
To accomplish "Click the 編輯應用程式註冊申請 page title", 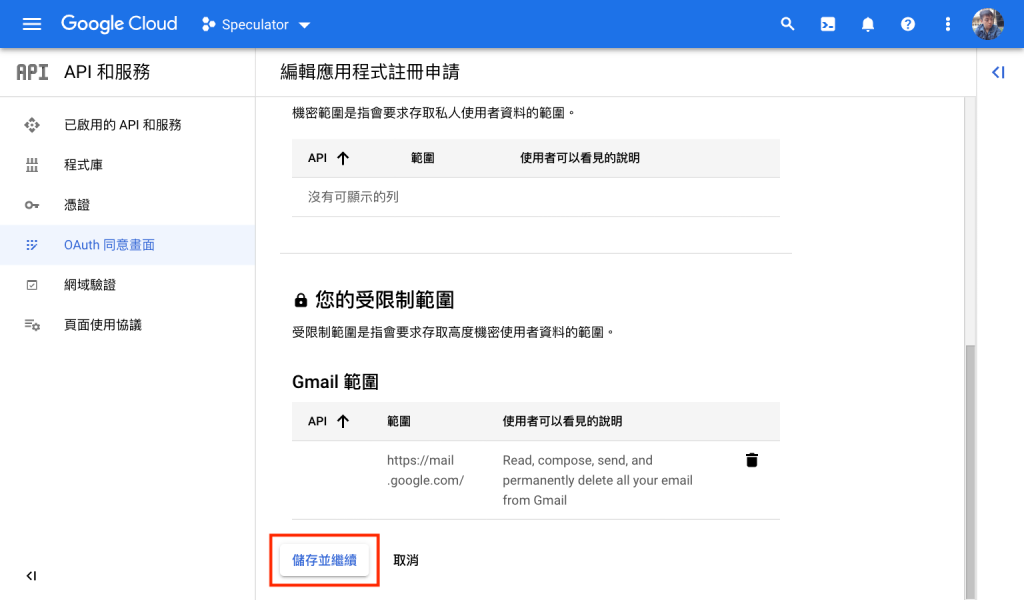I will pyautogui.click(x=370, y=72).
